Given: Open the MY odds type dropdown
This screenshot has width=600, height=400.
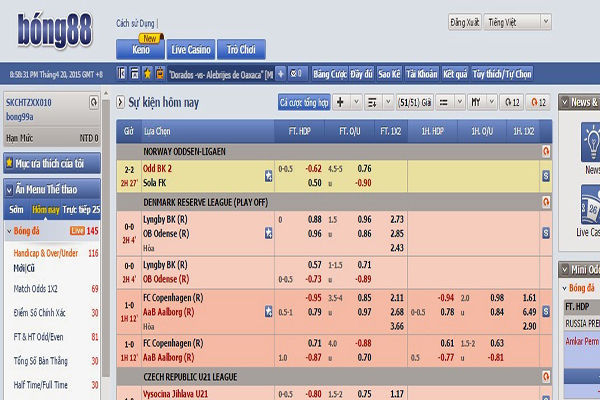Looking at the screenshot, I should tap(482, 102).
